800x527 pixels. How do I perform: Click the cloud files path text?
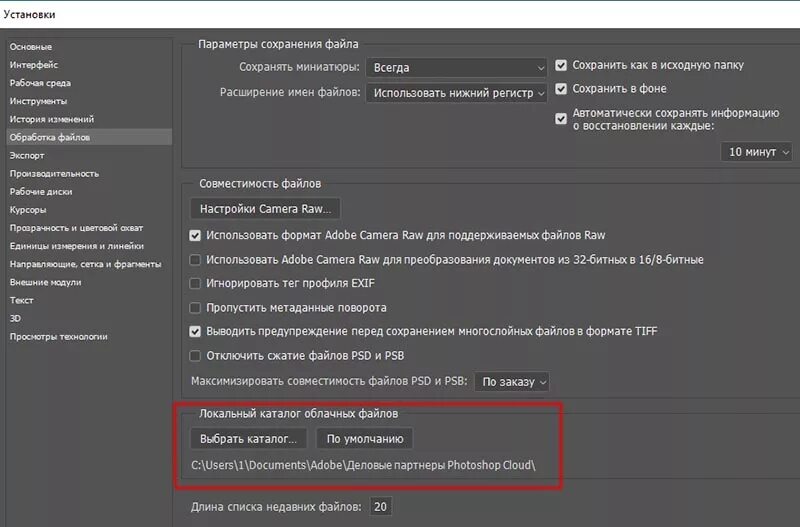tap(363, 465)
